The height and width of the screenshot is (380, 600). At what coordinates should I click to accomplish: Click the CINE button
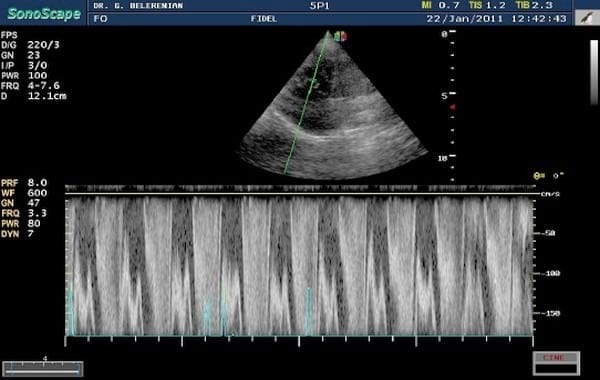556,363
